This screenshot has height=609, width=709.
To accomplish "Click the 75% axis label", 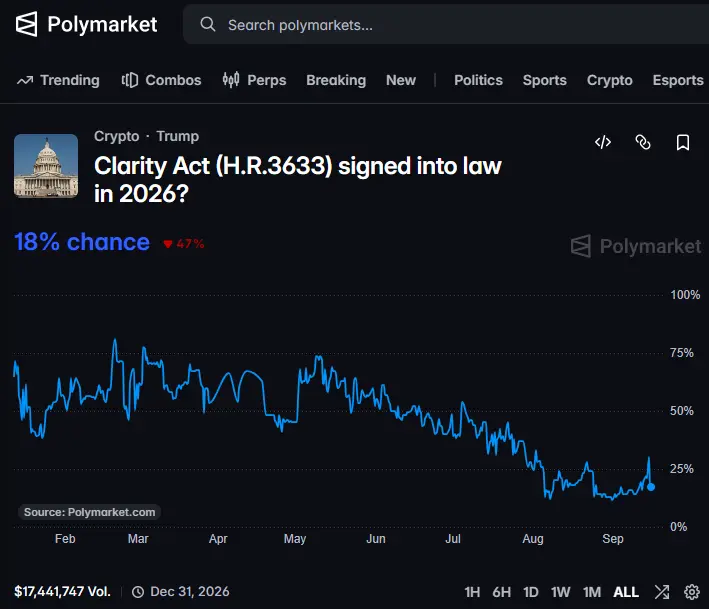I will tap(682, 353).
